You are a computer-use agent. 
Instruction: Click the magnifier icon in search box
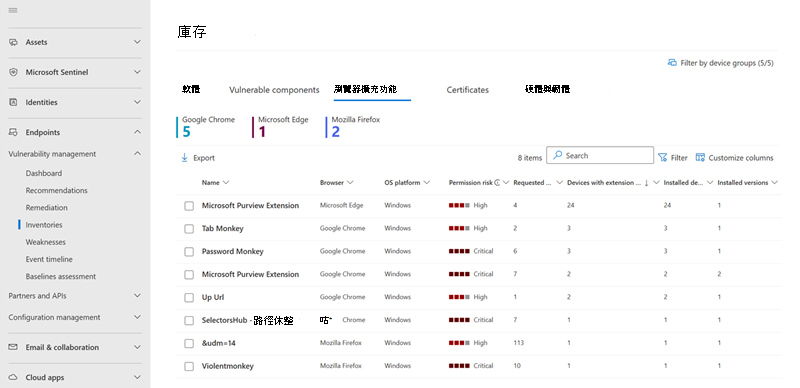click(x=558, y=155)
